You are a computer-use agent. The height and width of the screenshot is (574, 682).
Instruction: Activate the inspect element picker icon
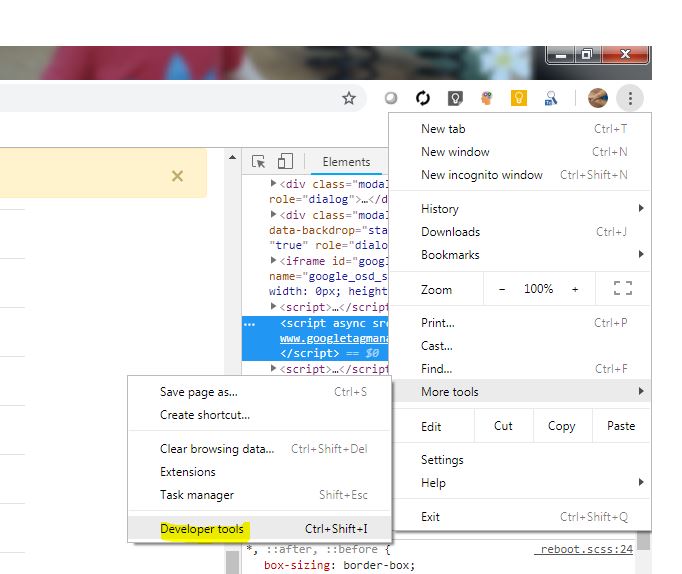258,161
